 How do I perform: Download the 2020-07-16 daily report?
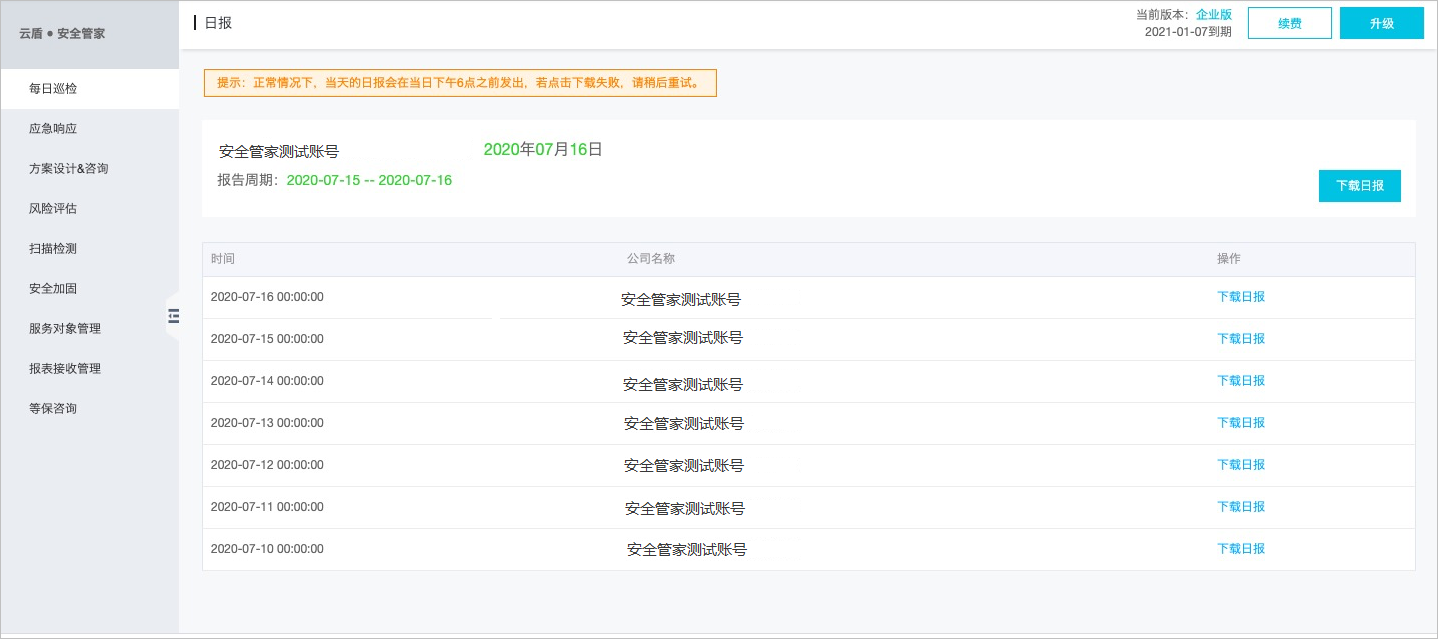pyautogui.click(x=1241, y=296)
